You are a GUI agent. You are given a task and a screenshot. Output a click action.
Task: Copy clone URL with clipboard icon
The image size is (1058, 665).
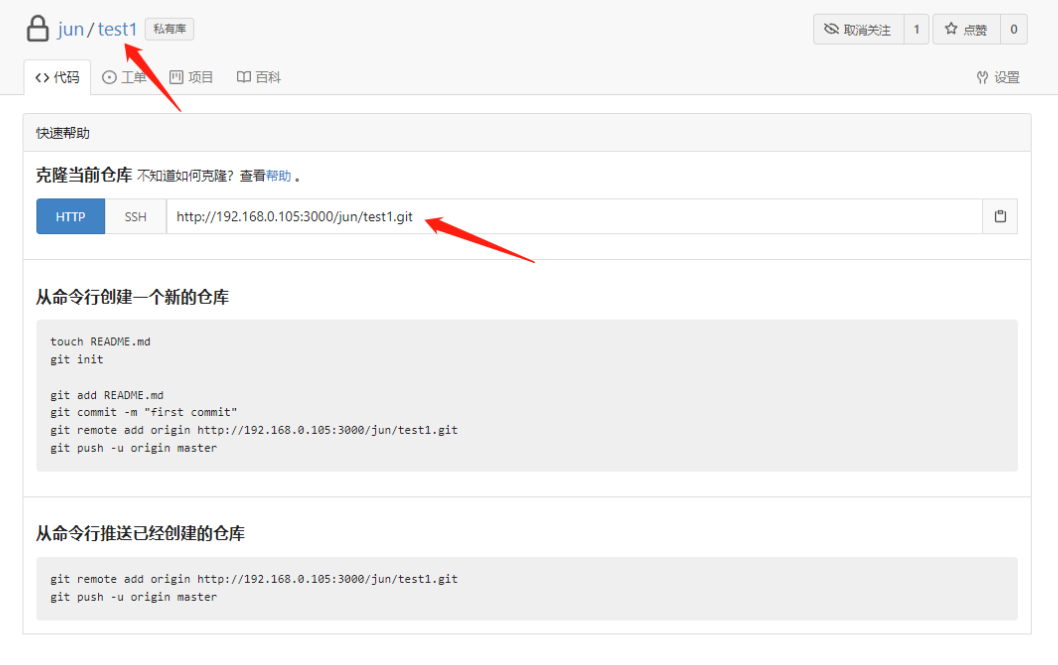tap(1000, 216)
